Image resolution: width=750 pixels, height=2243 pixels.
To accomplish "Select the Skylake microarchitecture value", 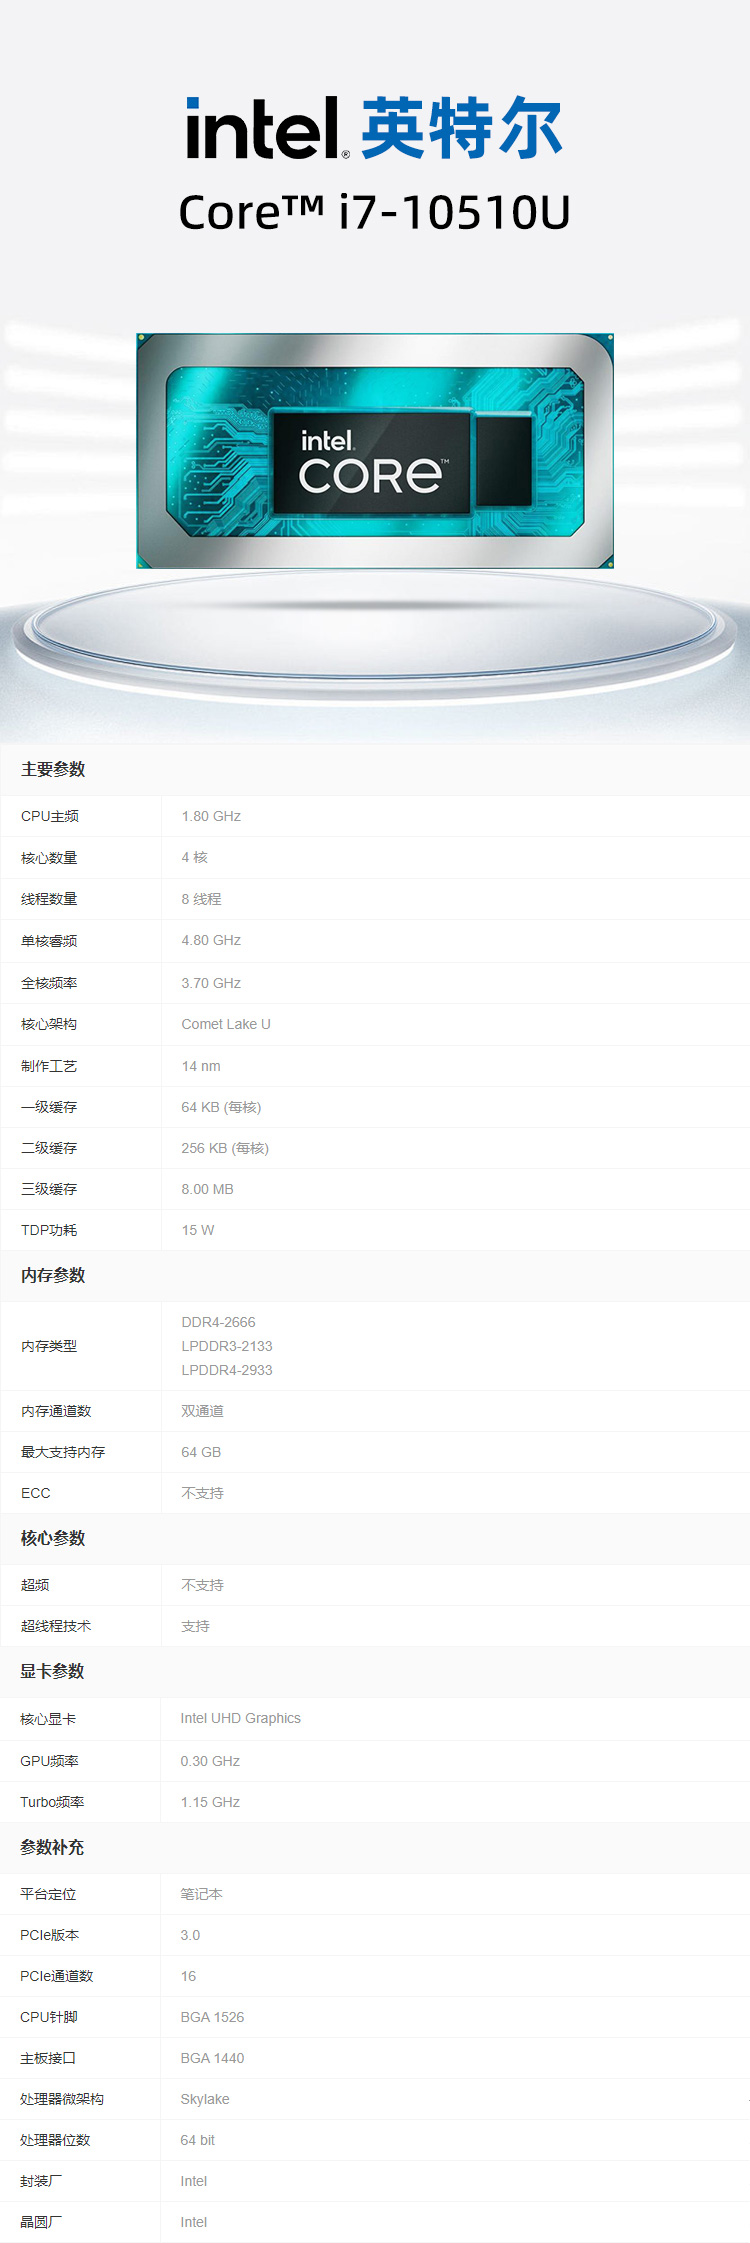I will pyautogui.click(x=205, y=2099).
